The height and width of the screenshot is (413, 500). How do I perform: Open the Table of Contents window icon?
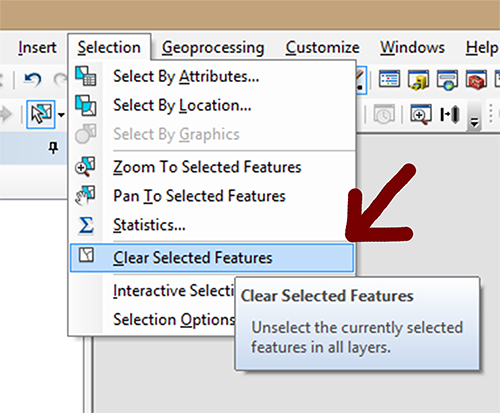point(389,79)
